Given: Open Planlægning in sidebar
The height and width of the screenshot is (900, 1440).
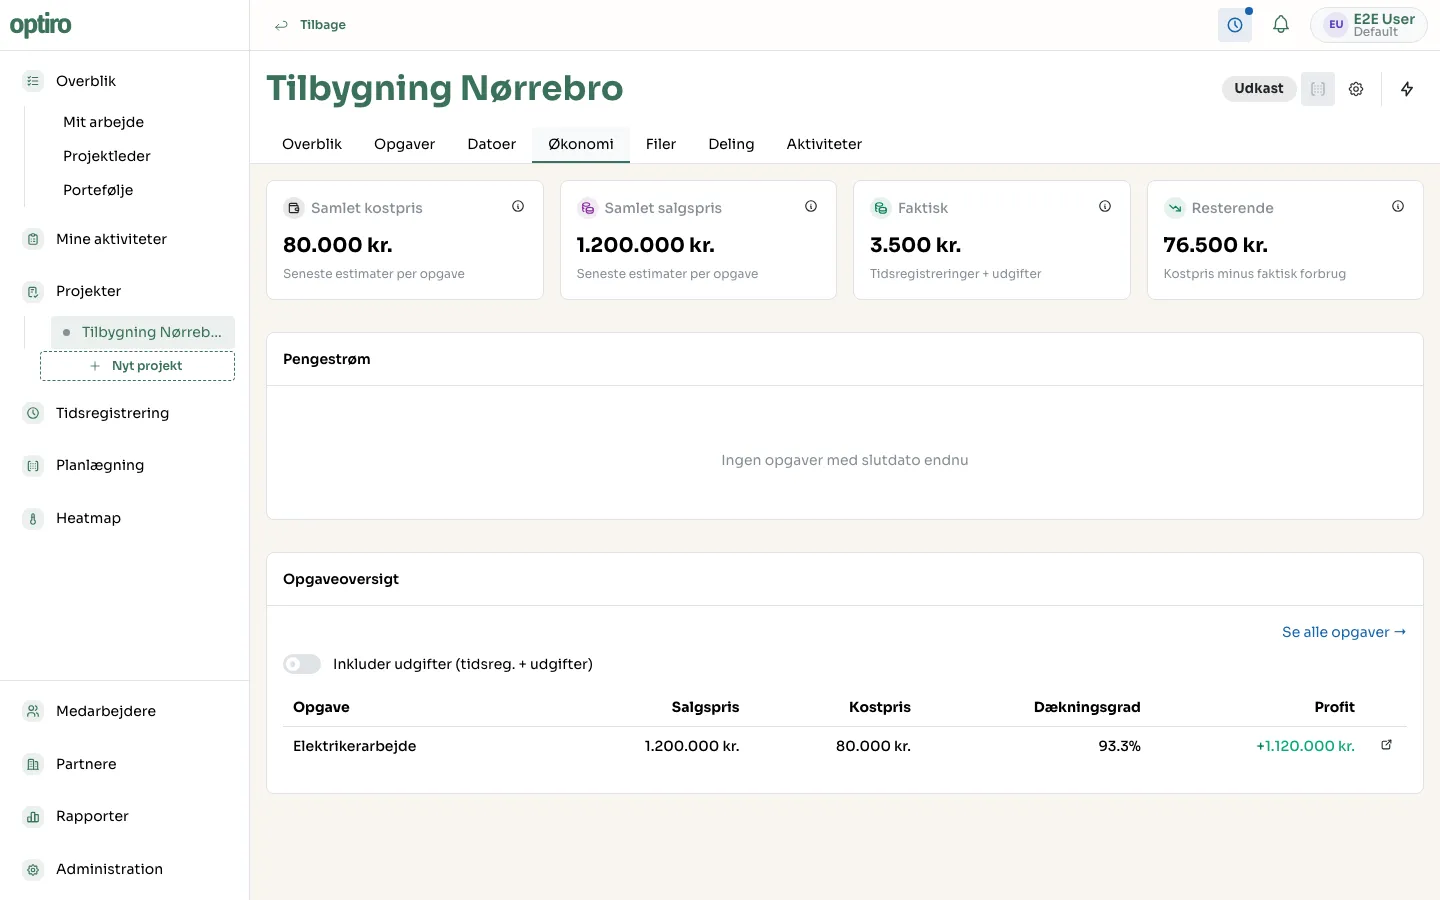Looking at the screenshot, I should pyautogui.click(x=100, y=465).
